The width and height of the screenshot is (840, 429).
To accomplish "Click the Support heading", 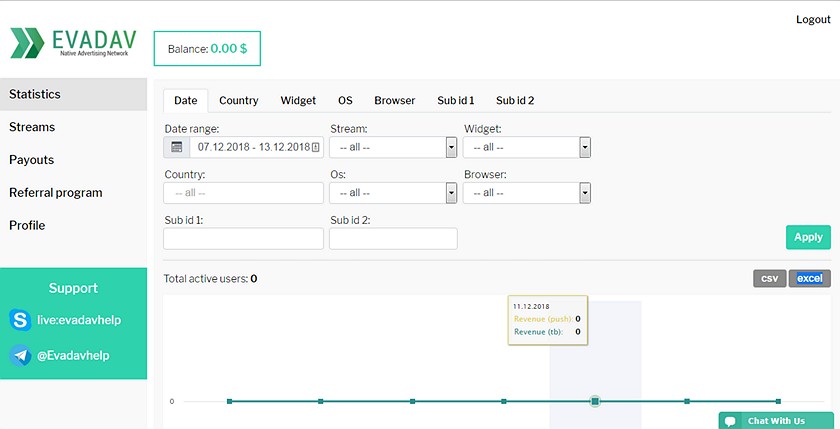I will [x=73, y=288].
